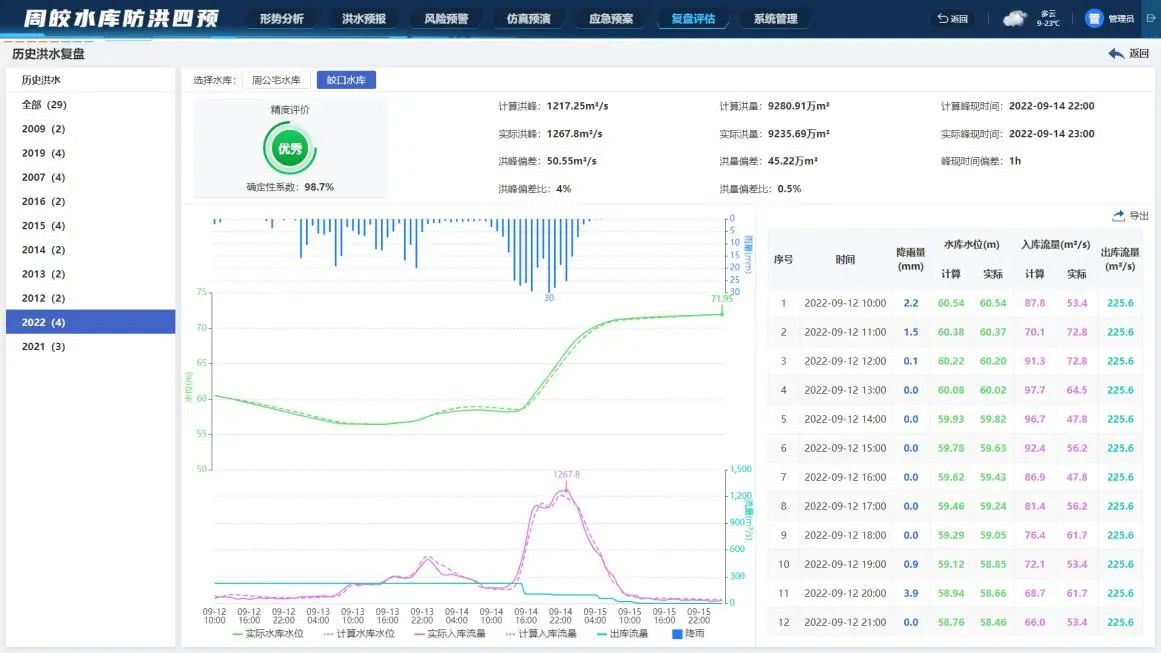1161x653 pixels.
Task: Click the weather cloud icon
Action: (1015, 18)
